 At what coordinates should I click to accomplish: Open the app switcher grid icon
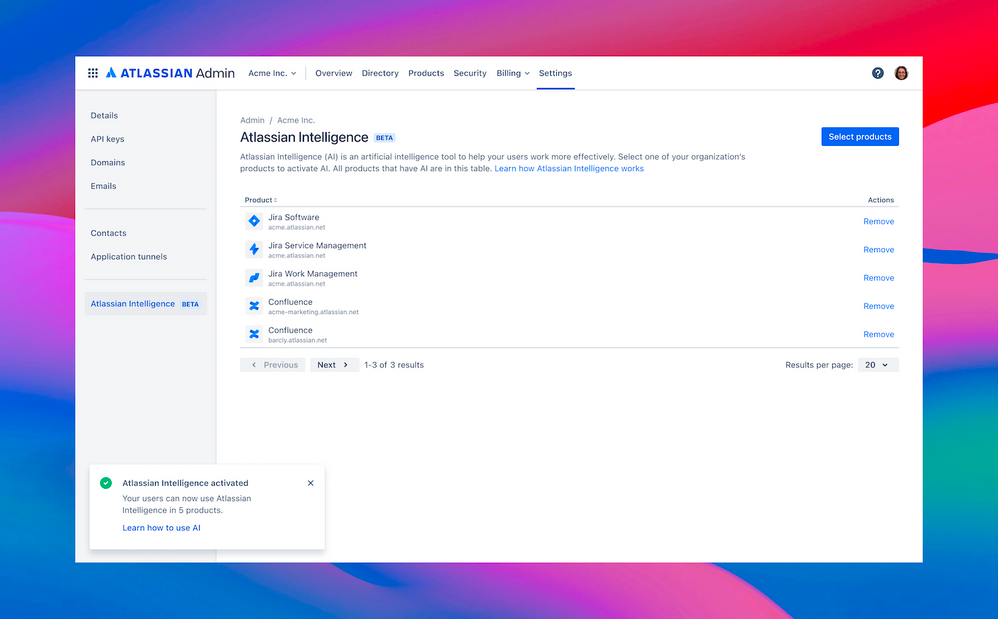[x=93, y=73]
